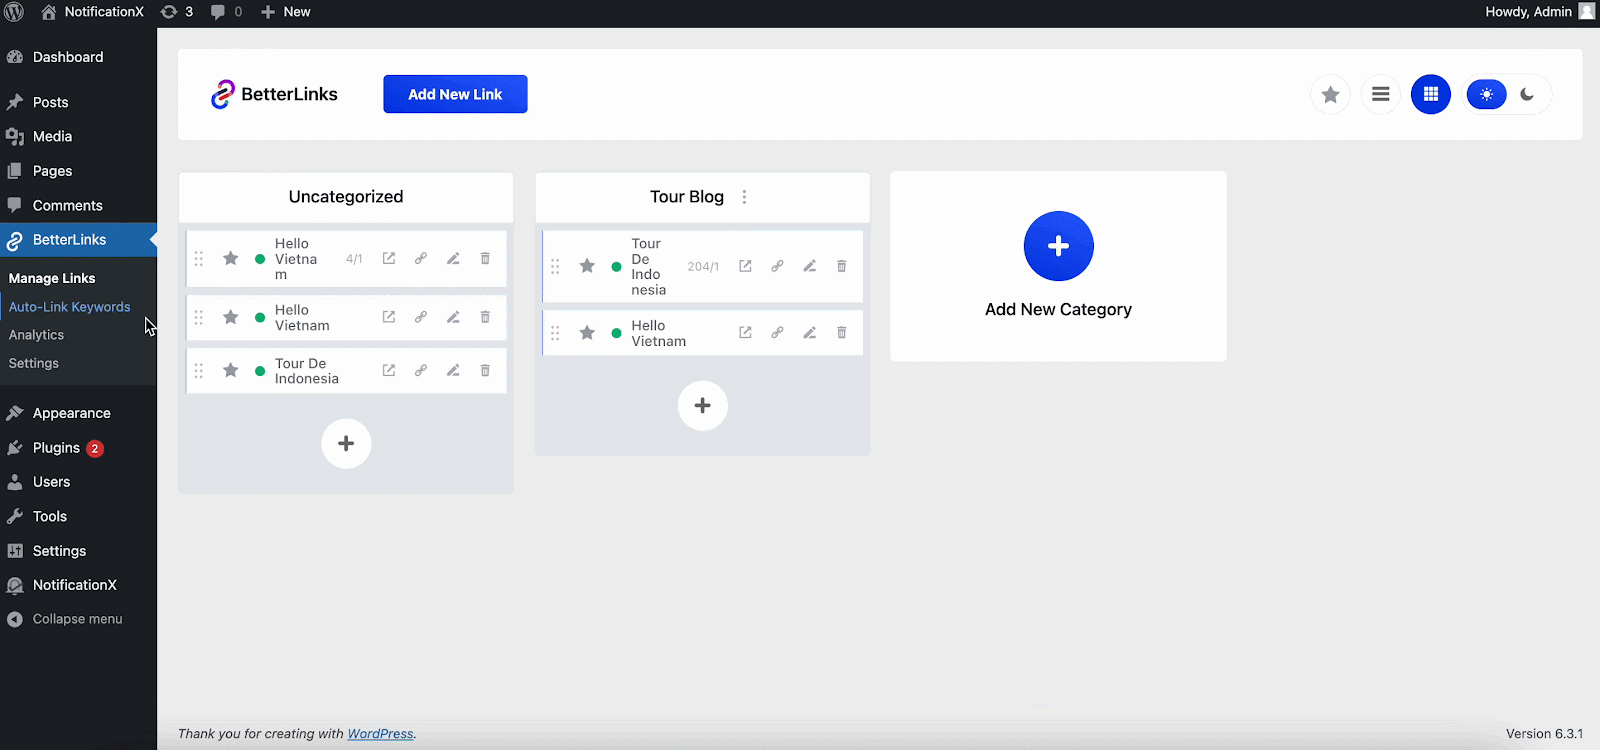Image resolution: width=1600 pixels, height=750 pixels.
Task: Open Plugins menu with 2 updates
Action: pos(78,448)
